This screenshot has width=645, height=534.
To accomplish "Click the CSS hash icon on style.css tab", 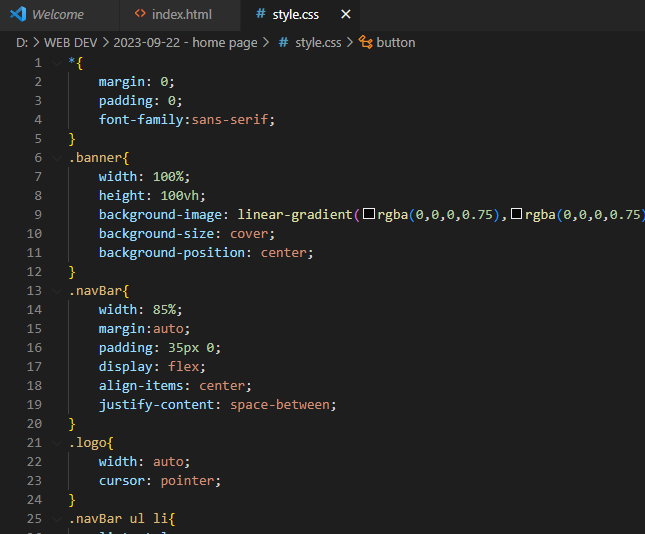I will (260, 14).
